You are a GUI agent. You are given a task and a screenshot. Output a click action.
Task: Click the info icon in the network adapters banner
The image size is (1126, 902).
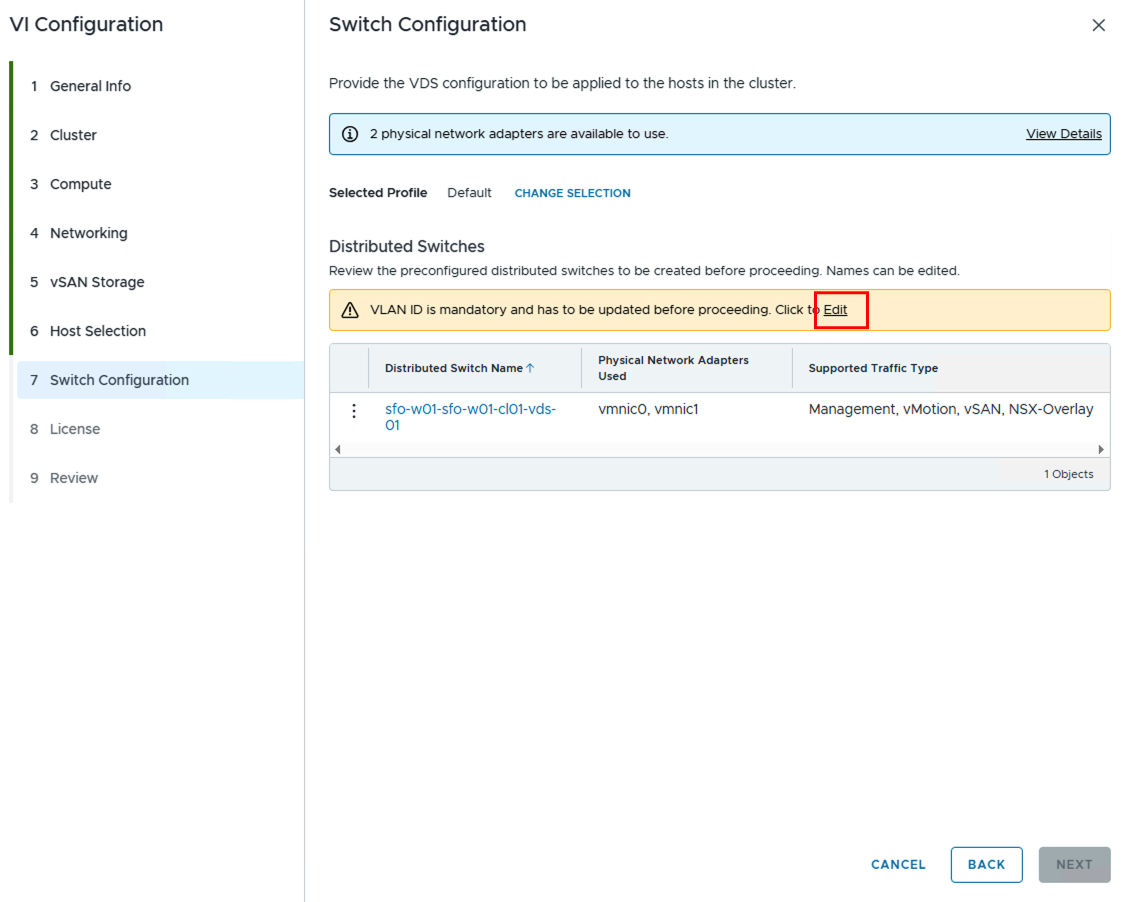coord(350,134)
